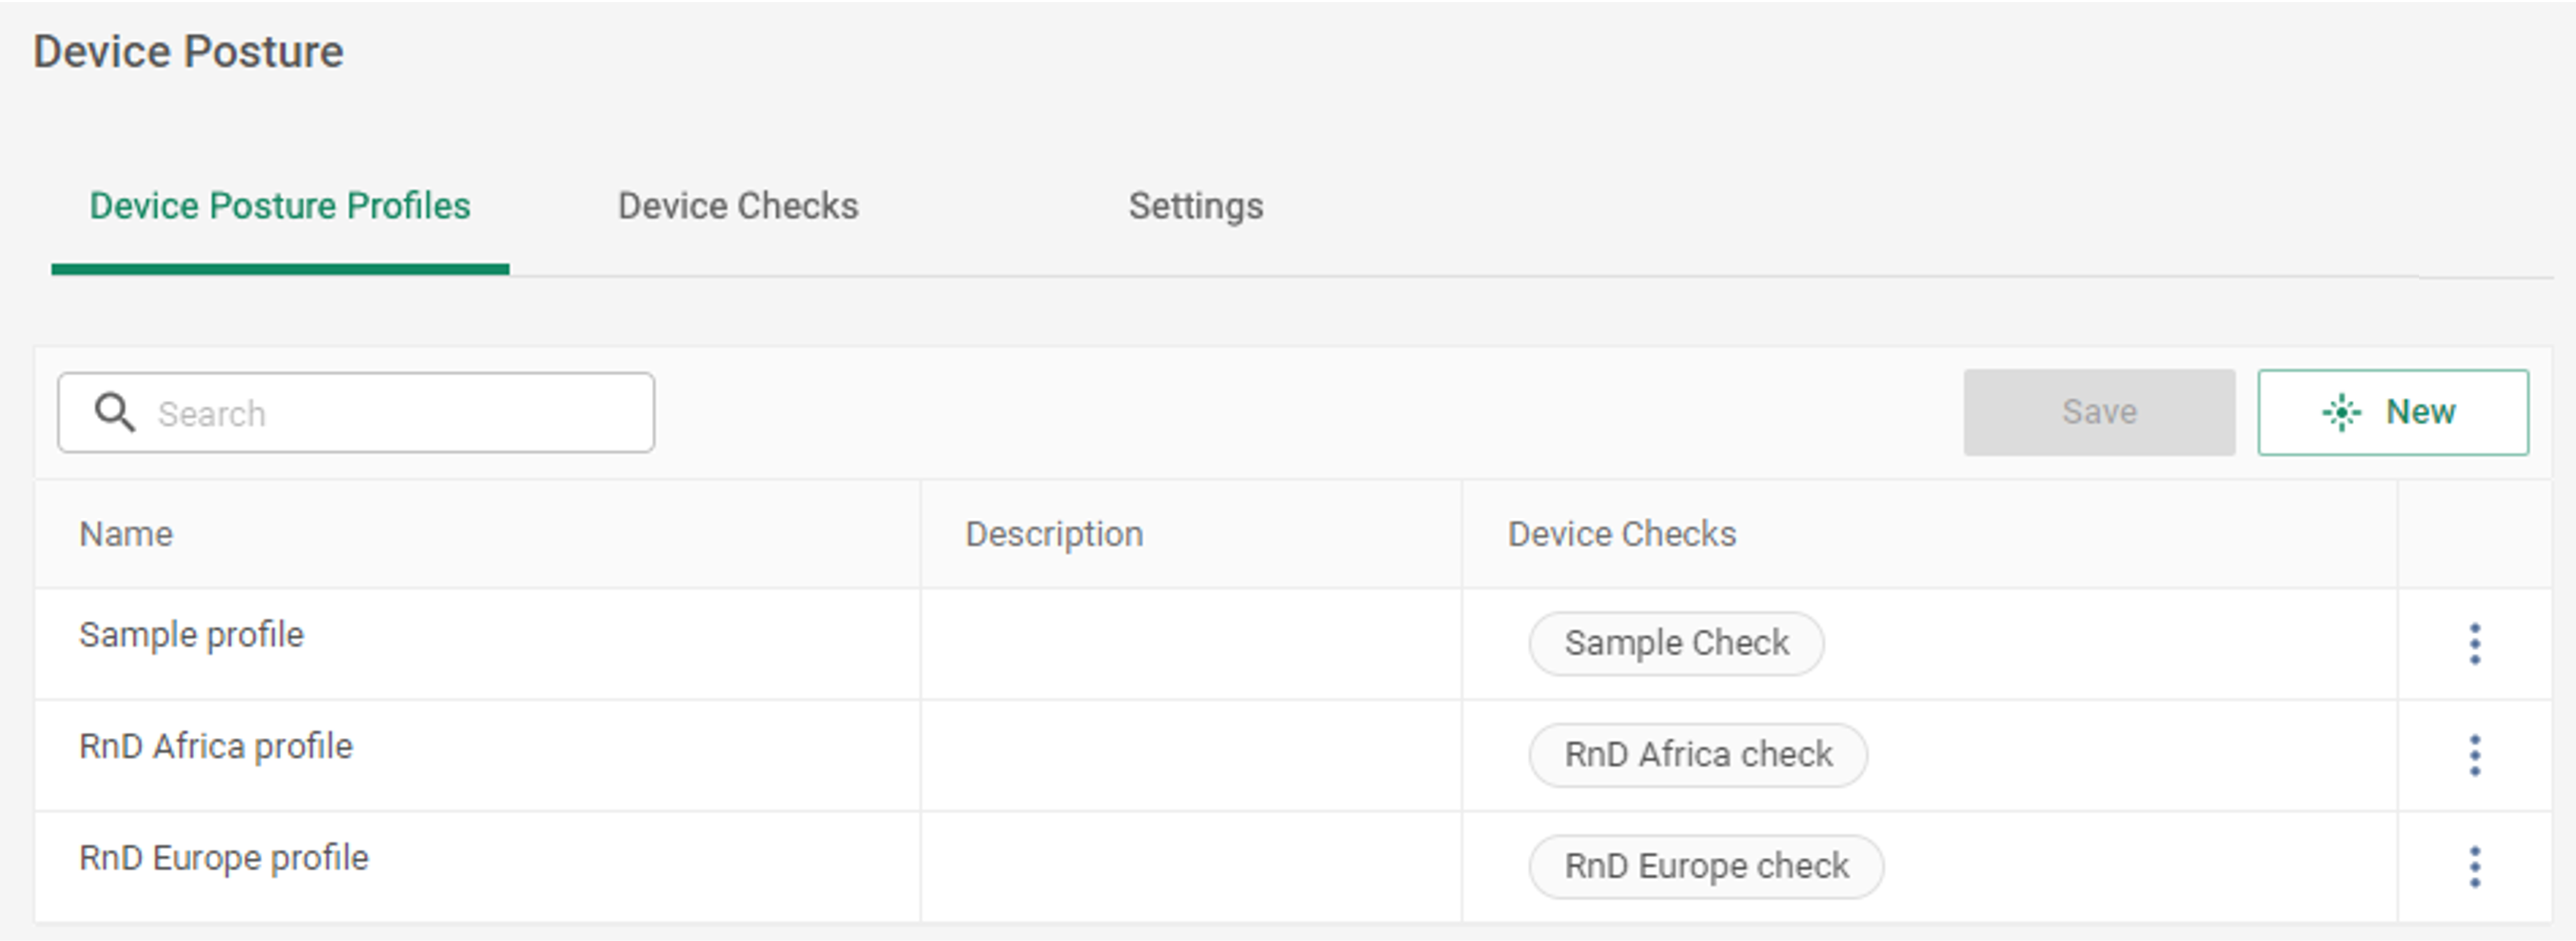Open the Device Posture Profiles tab

280,206
